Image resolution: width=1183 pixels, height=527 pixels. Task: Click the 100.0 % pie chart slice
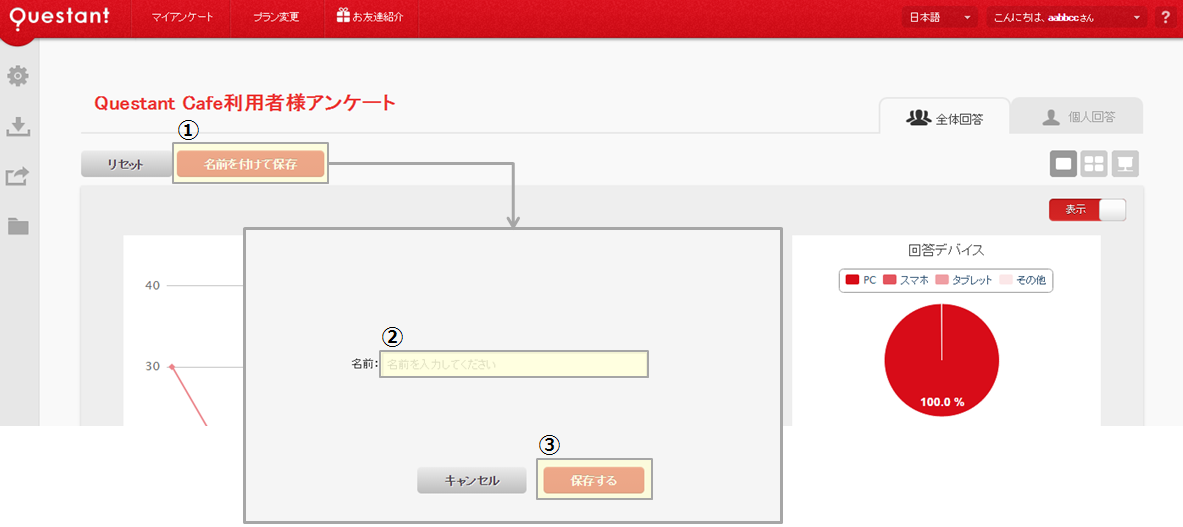tap(942, 362)
